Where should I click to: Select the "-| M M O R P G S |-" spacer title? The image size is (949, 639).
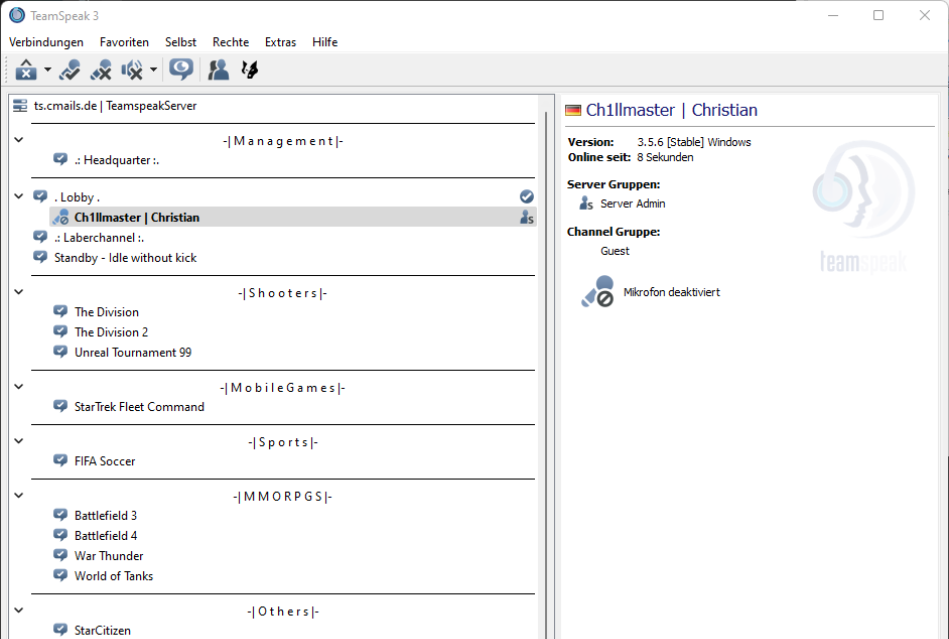click(283, 497)
